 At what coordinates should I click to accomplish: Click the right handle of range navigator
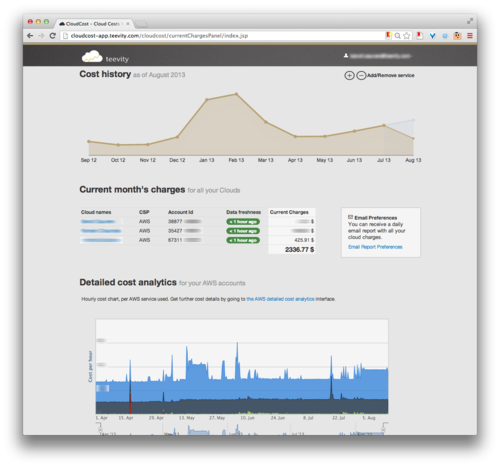(384, 429)
